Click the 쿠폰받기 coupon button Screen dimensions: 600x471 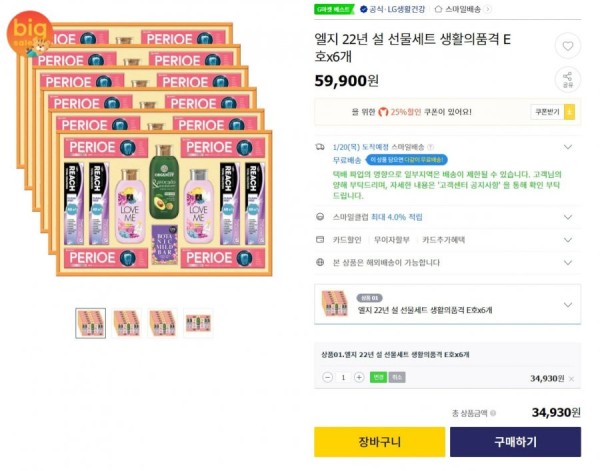pyautogui.click(x=547, y=112)
